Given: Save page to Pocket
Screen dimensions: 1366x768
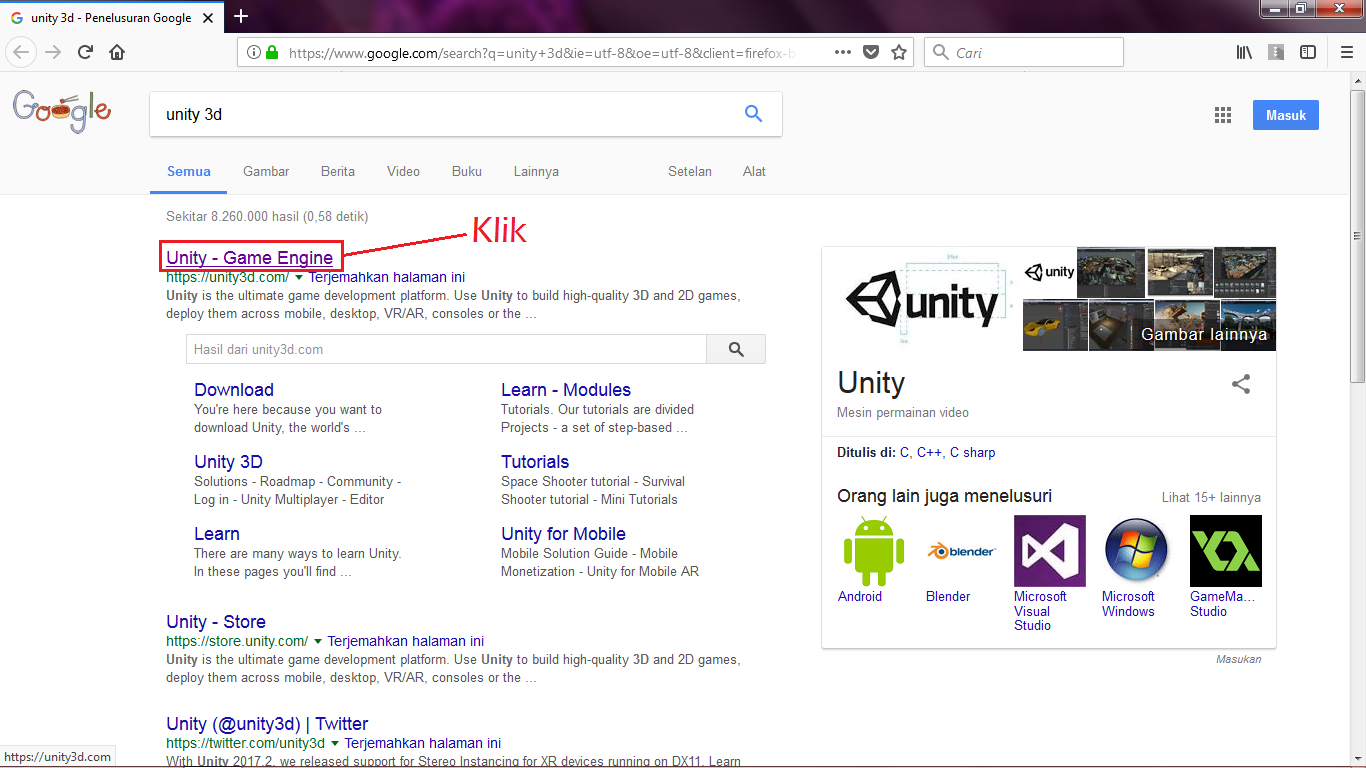Looking at the screenshot, I should 871,52.
